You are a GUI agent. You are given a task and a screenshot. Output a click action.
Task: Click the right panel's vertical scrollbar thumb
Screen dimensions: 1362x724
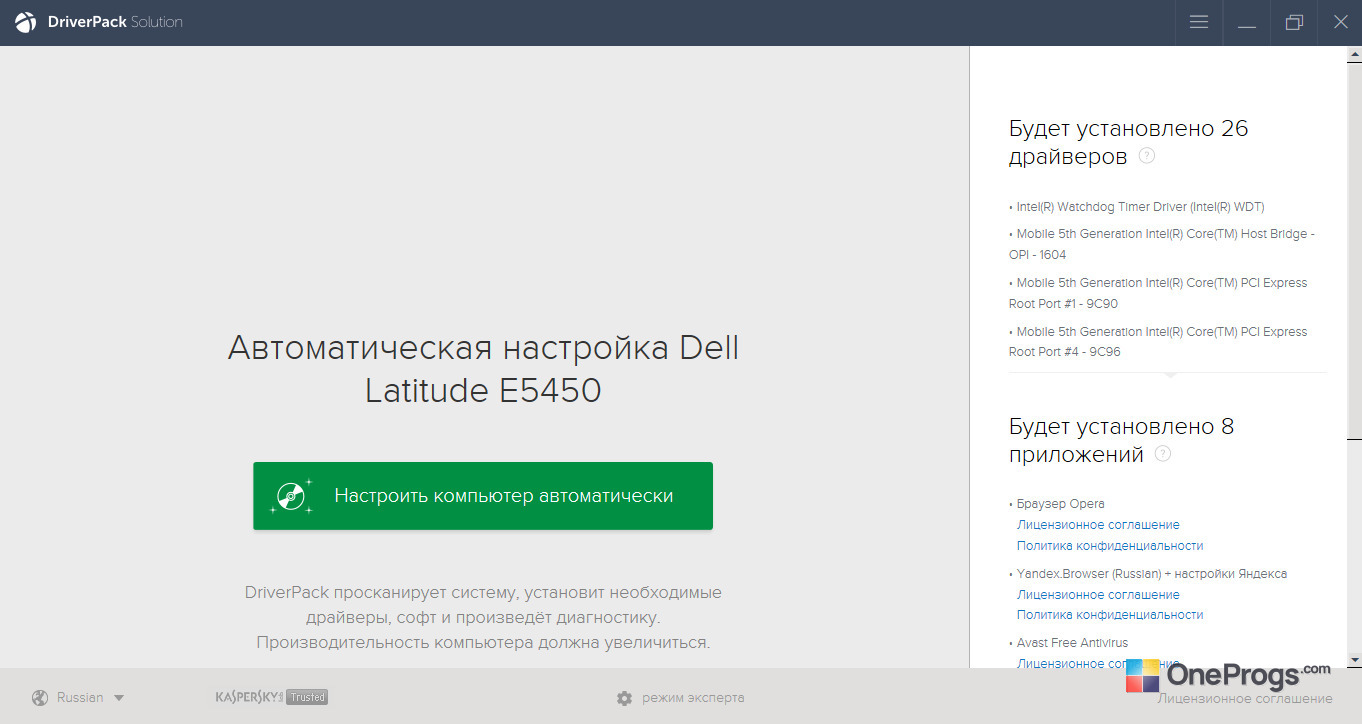(1355, 250)
